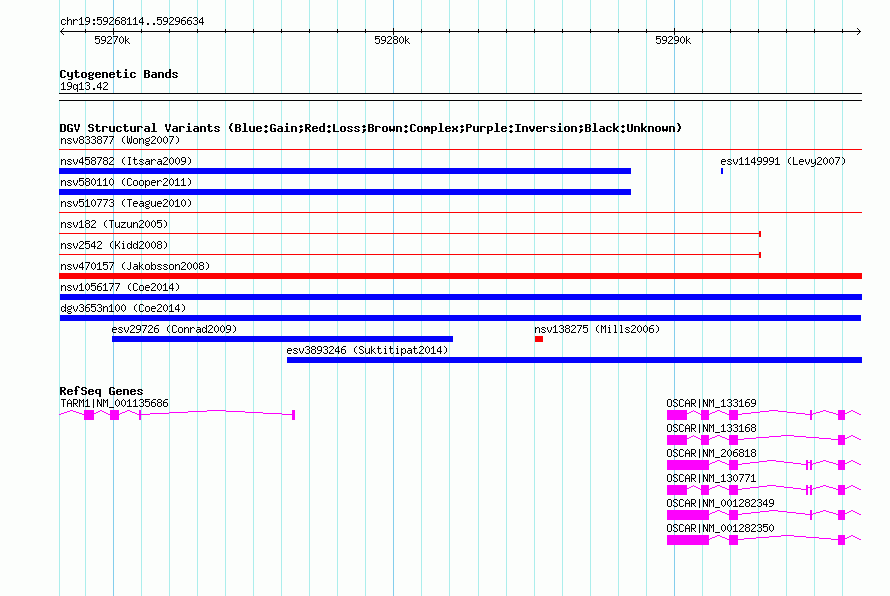Viewport: 890px width, 596px height.
Task: Select the nsv458782 (Itsara2009) blue gain bar
Action: click(x=345, y=171)
